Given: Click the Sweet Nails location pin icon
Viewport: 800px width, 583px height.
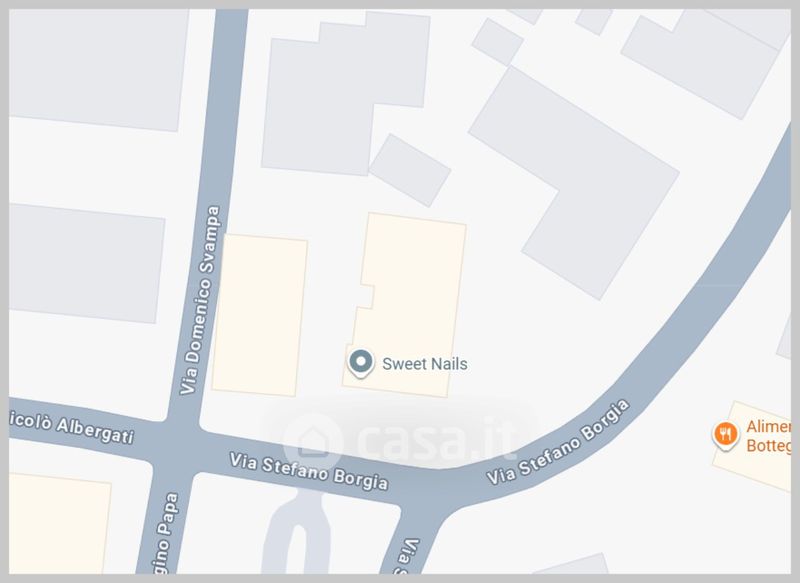Looking at the screenshot, I should point(361,363).
